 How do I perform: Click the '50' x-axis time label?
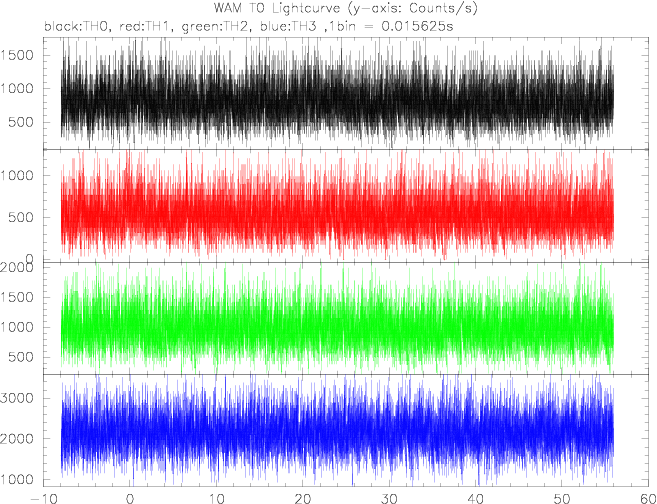tap(562, 499)
